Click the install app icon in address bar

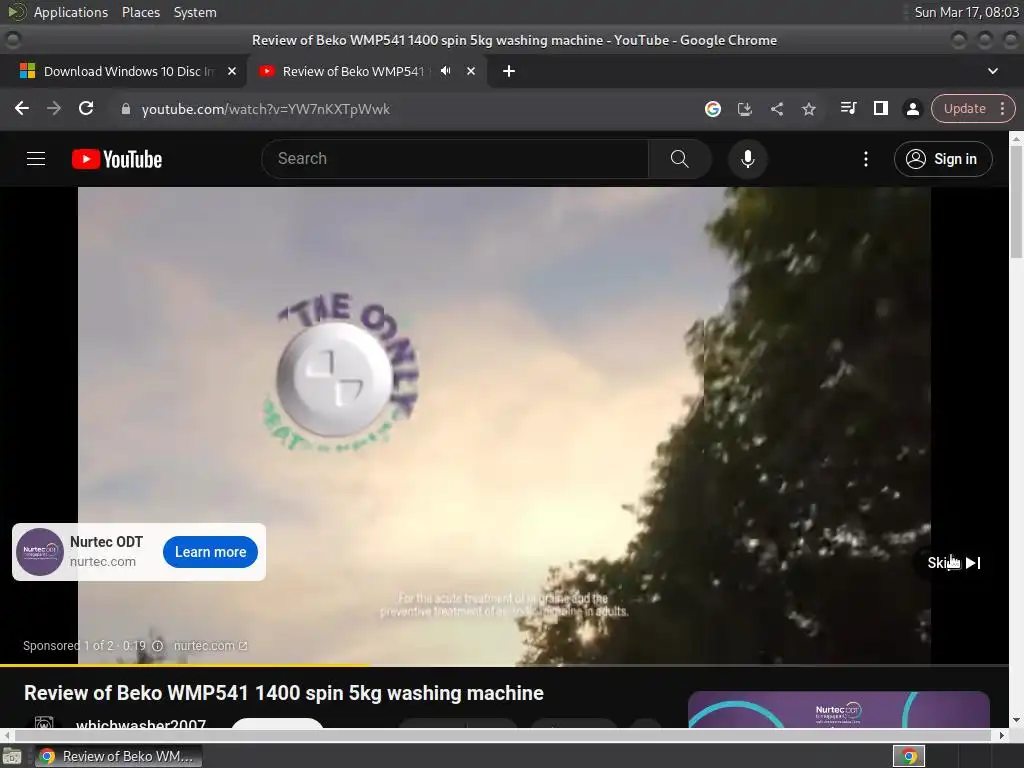744,109
